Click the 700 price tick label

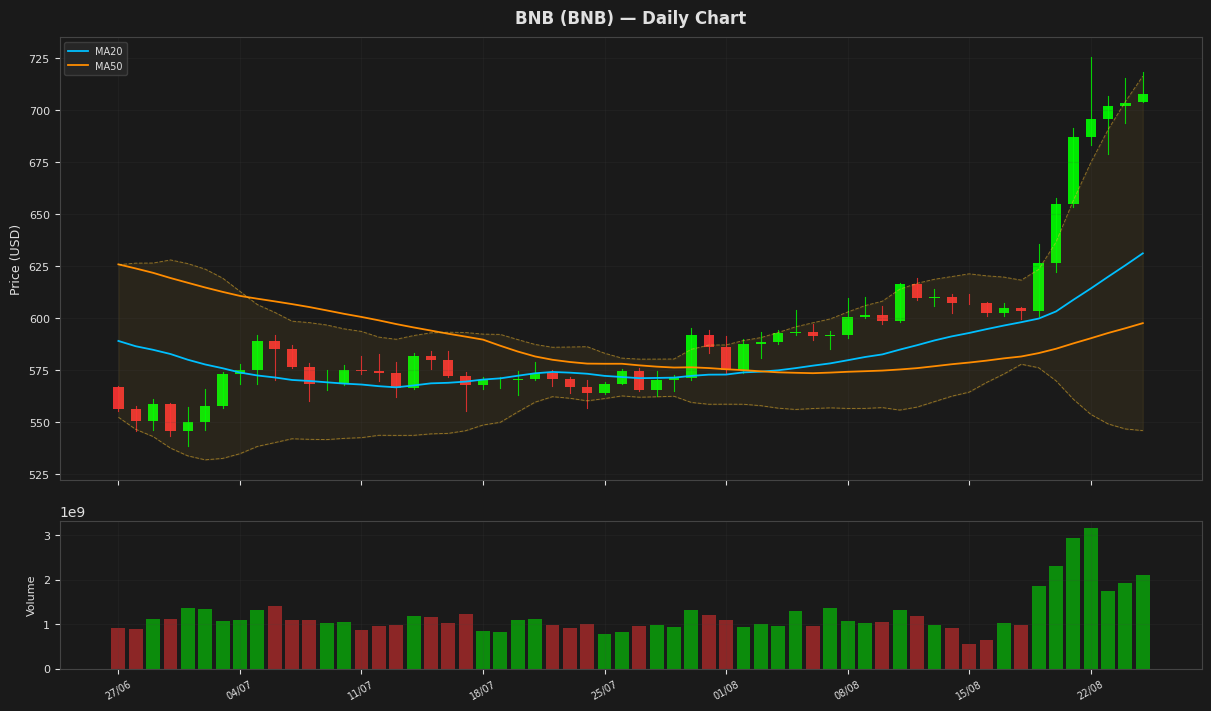coord(38,111)
